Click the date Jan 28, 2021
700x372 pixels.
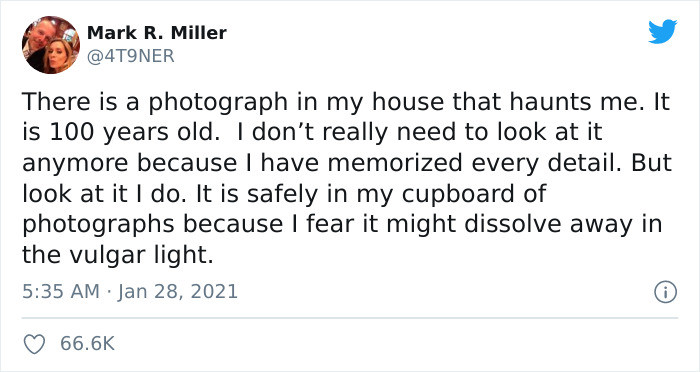178,292
